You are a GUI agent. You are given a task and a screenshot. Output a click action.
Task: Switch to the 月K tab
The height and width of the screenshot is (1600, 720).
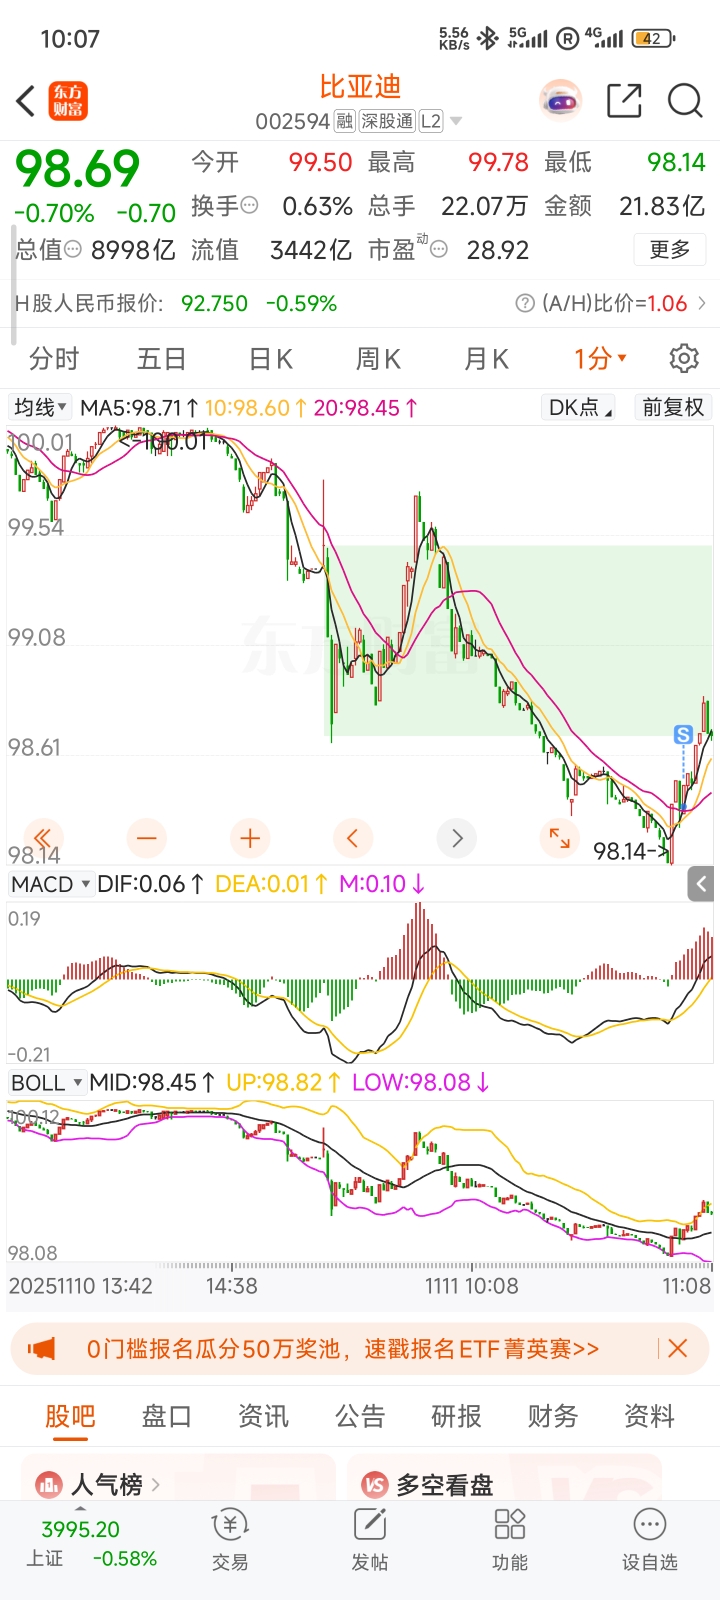coord(486,358)
